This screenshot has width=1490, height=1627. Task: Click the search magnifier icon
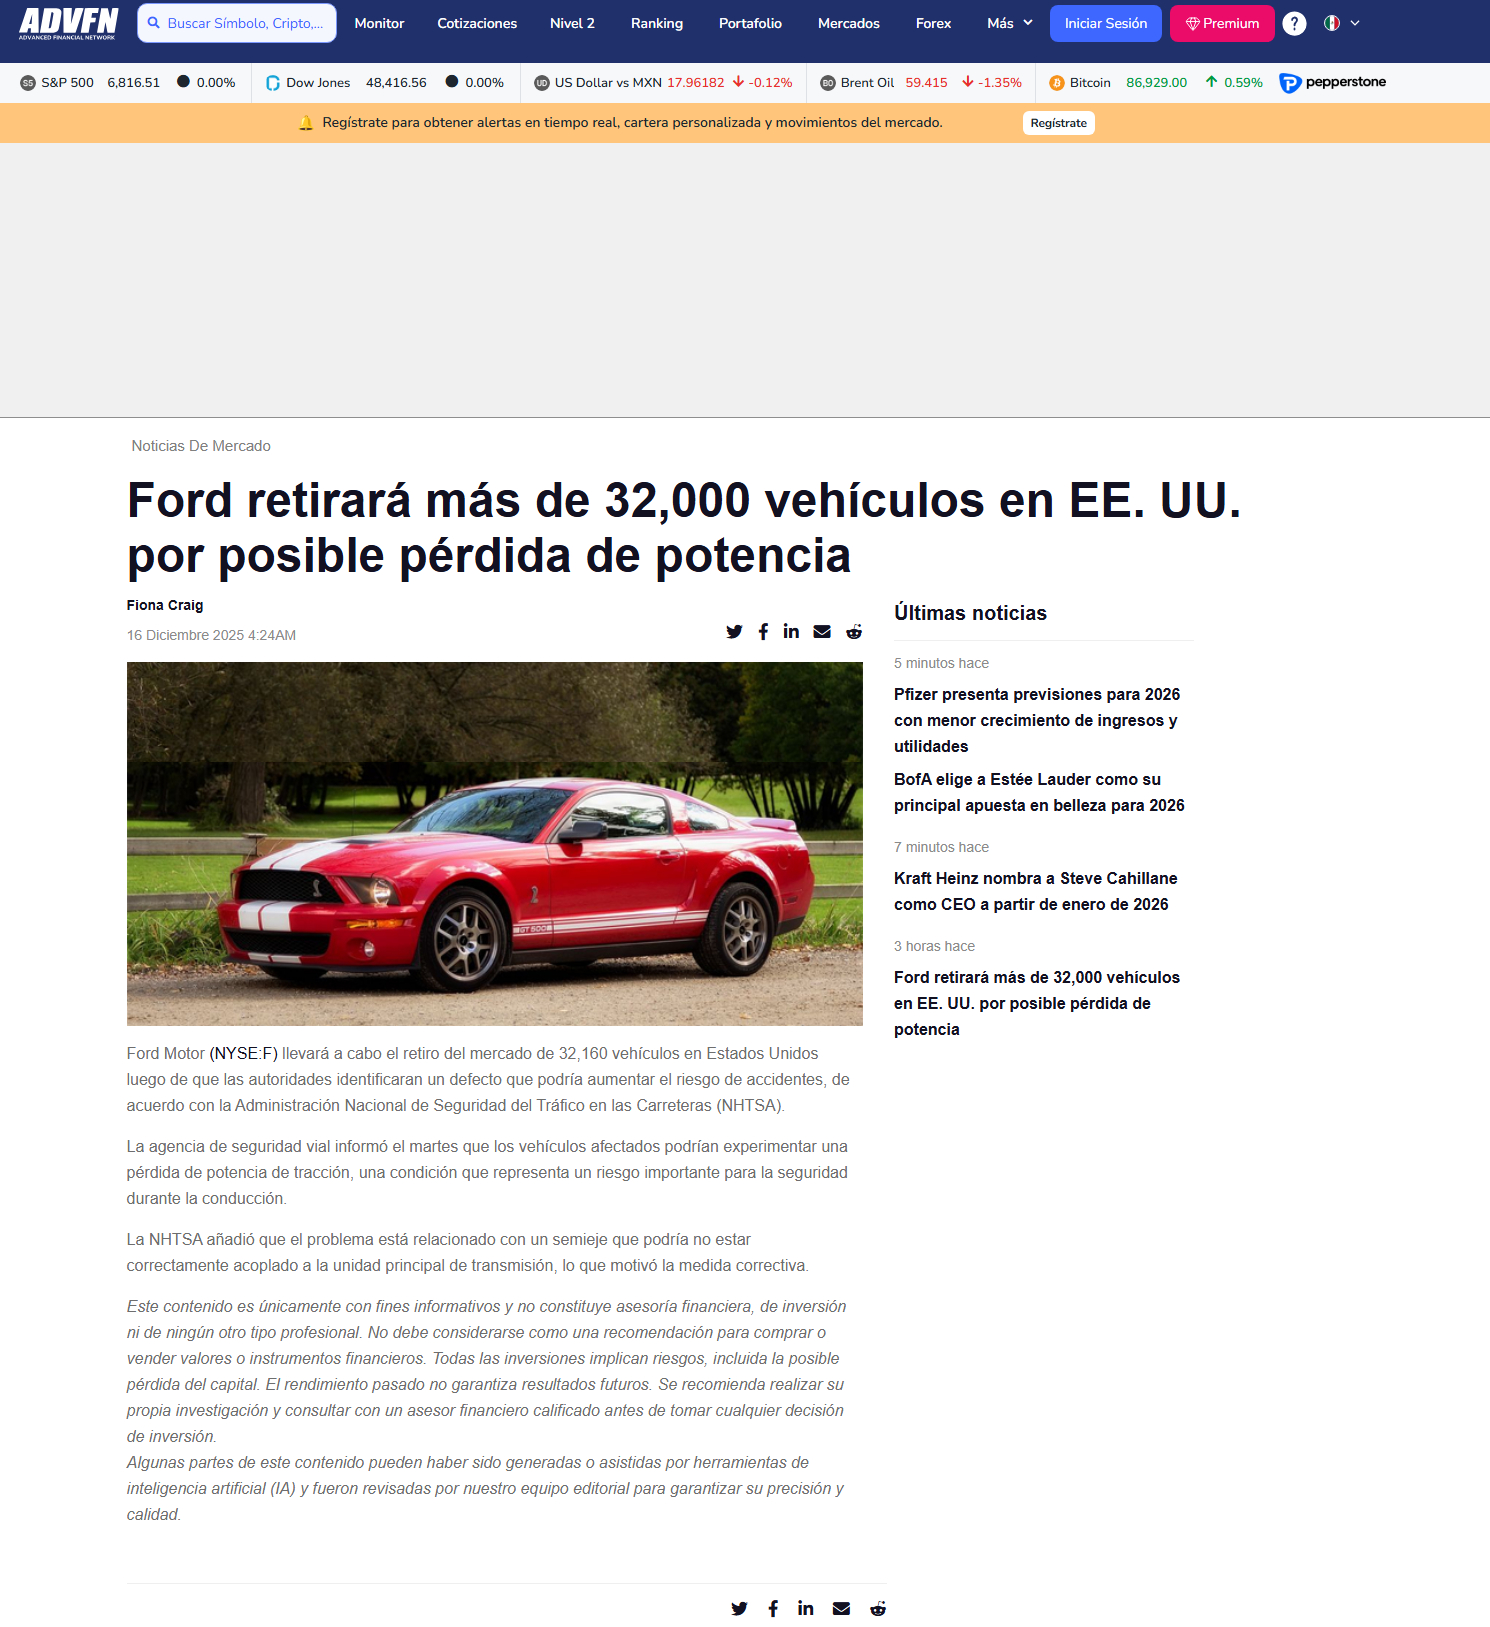154,23
